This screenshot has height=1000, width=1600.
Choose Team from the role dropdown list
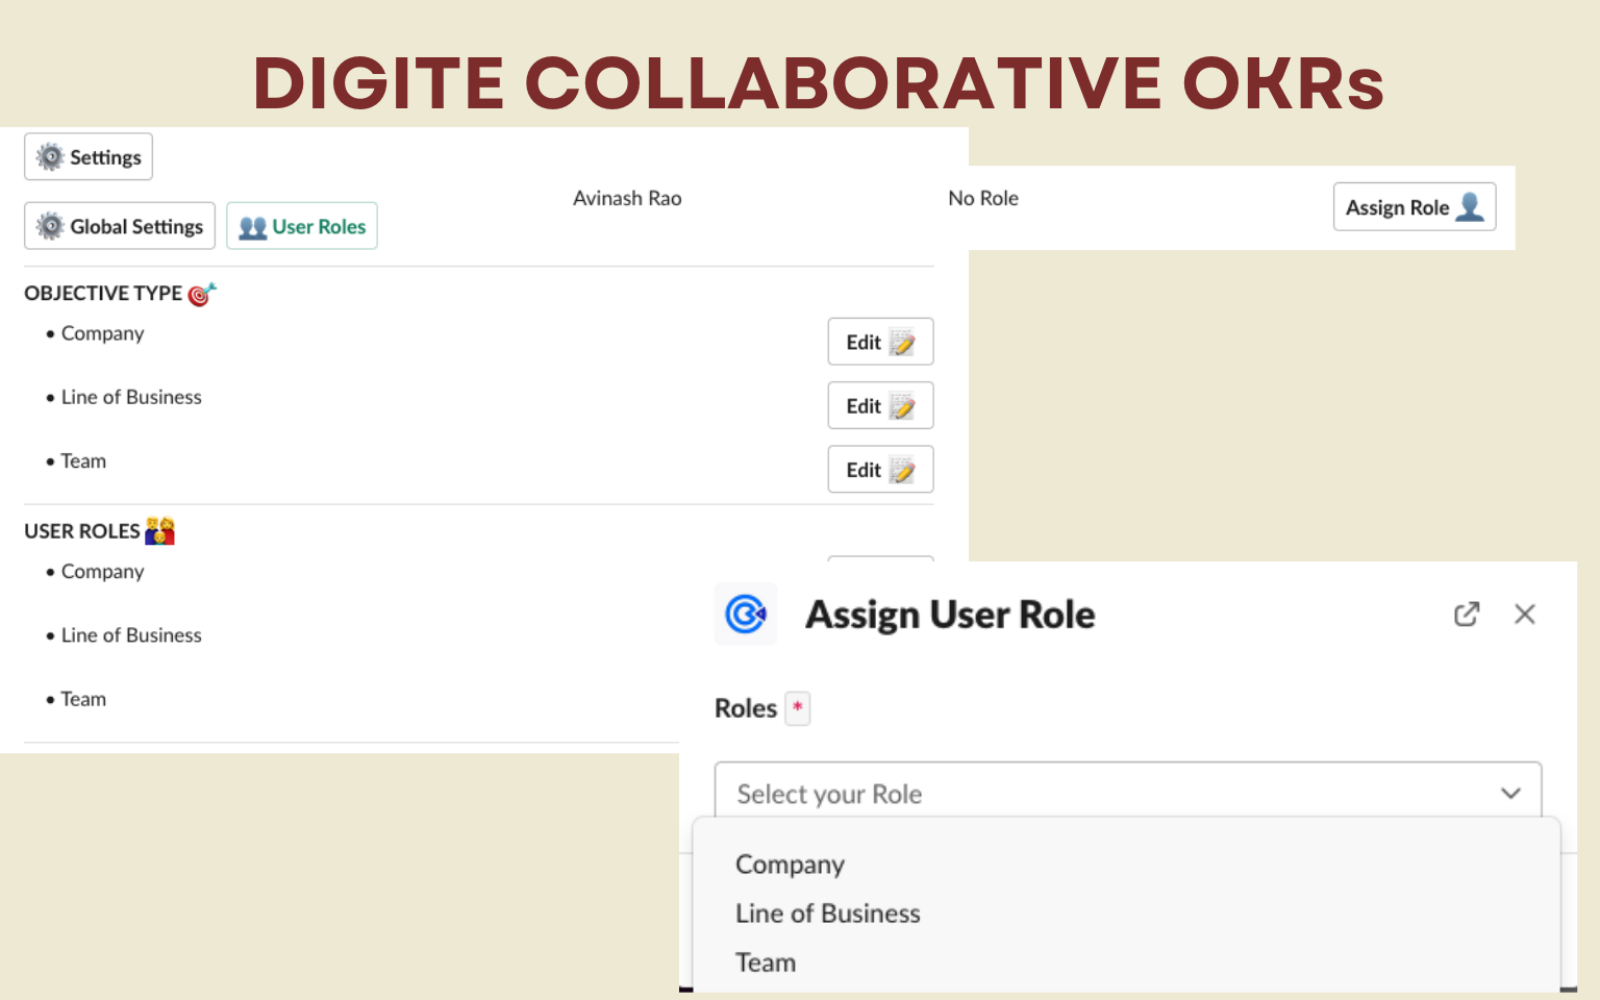[766, 962]
